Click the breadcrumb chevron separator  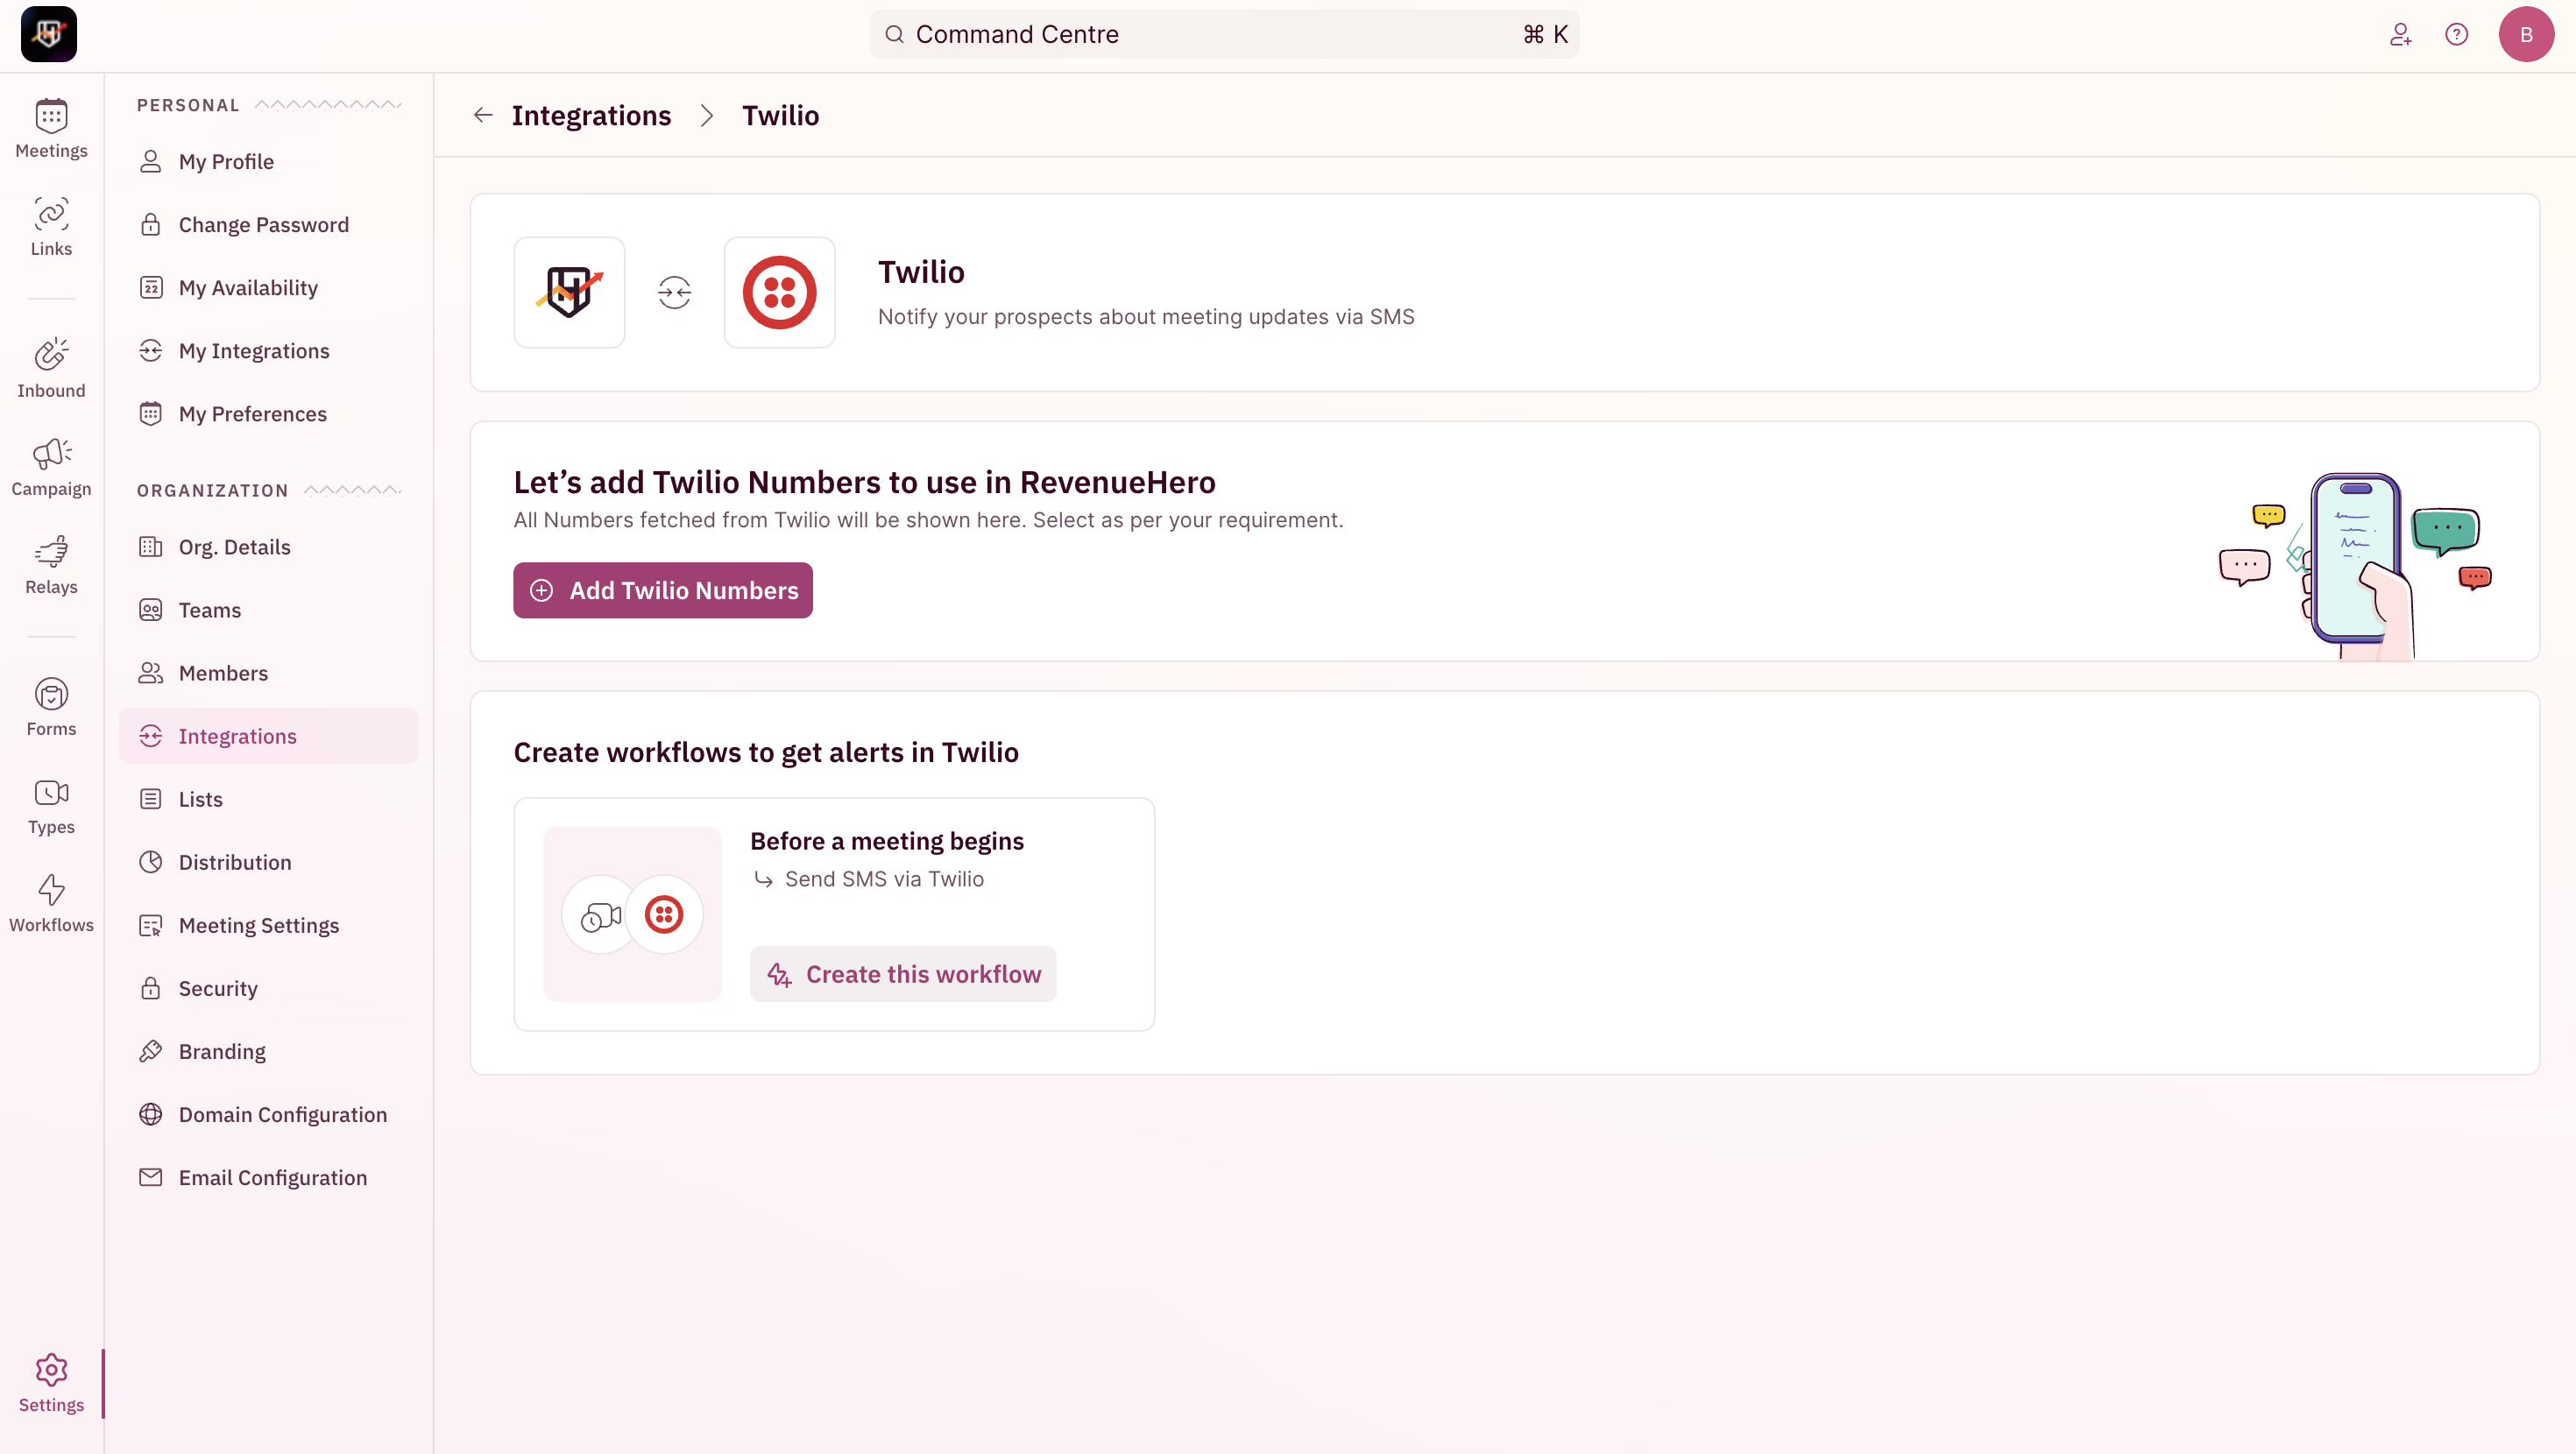[707, 115]
